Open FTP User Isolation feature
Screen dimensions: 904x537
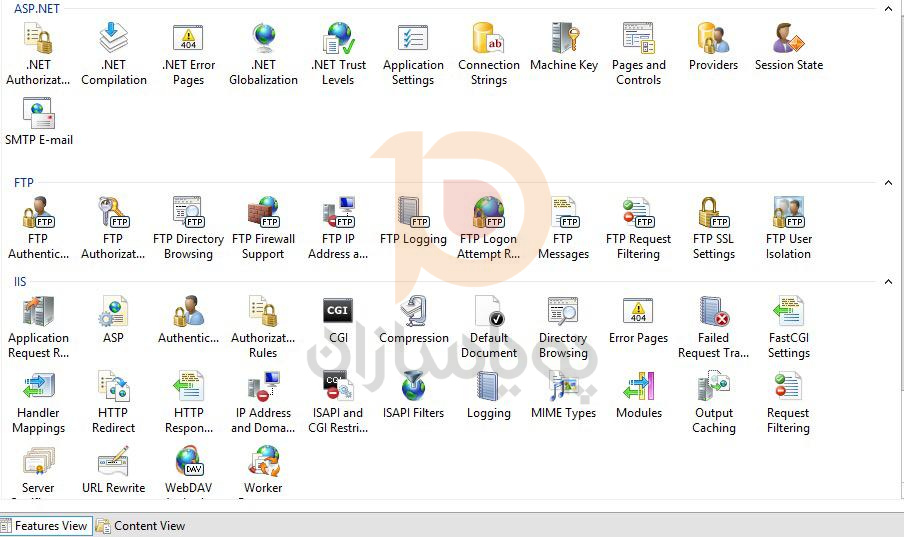(x=789, y=228)
